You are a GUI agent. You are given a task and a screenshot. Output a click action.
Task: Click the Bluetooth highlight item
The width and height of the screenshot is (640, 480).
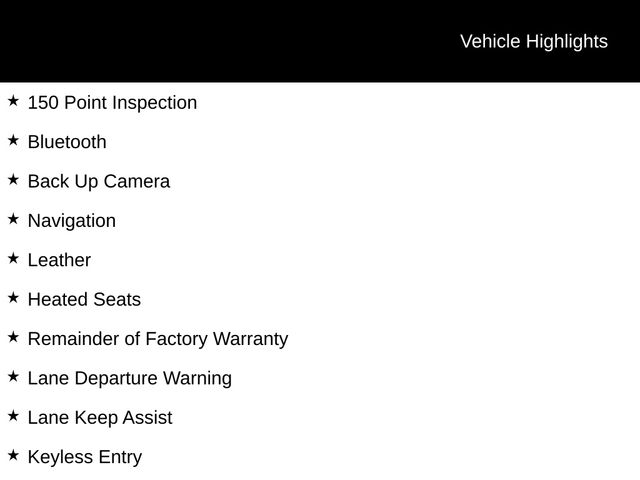point(67,142)
